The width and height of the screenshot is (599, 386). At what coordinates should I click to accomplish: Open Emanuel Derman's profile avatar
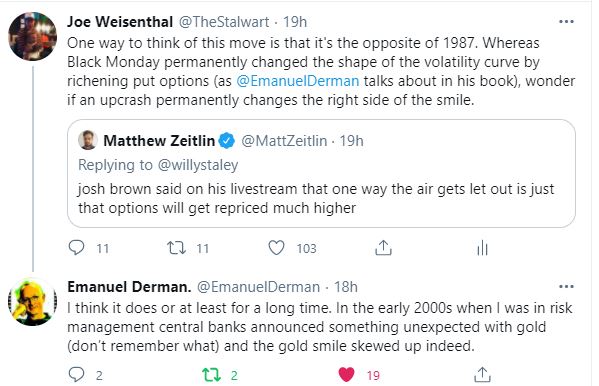coord(32,302)
